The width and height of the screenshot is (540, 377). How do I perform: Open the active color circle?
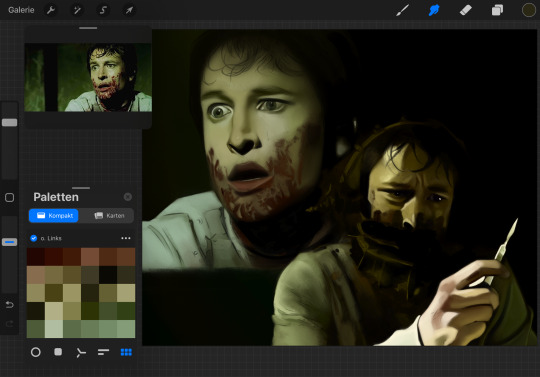[x=529, y=10]
